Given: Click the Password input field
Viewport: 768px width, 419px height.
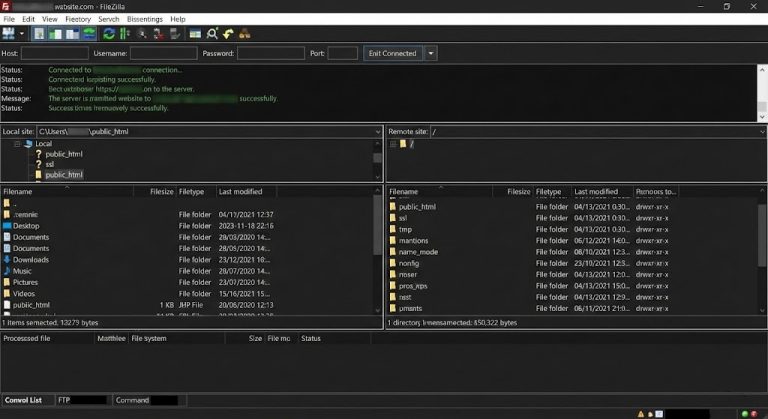Looking at the screenshot, I should click(x=271, y=53).
